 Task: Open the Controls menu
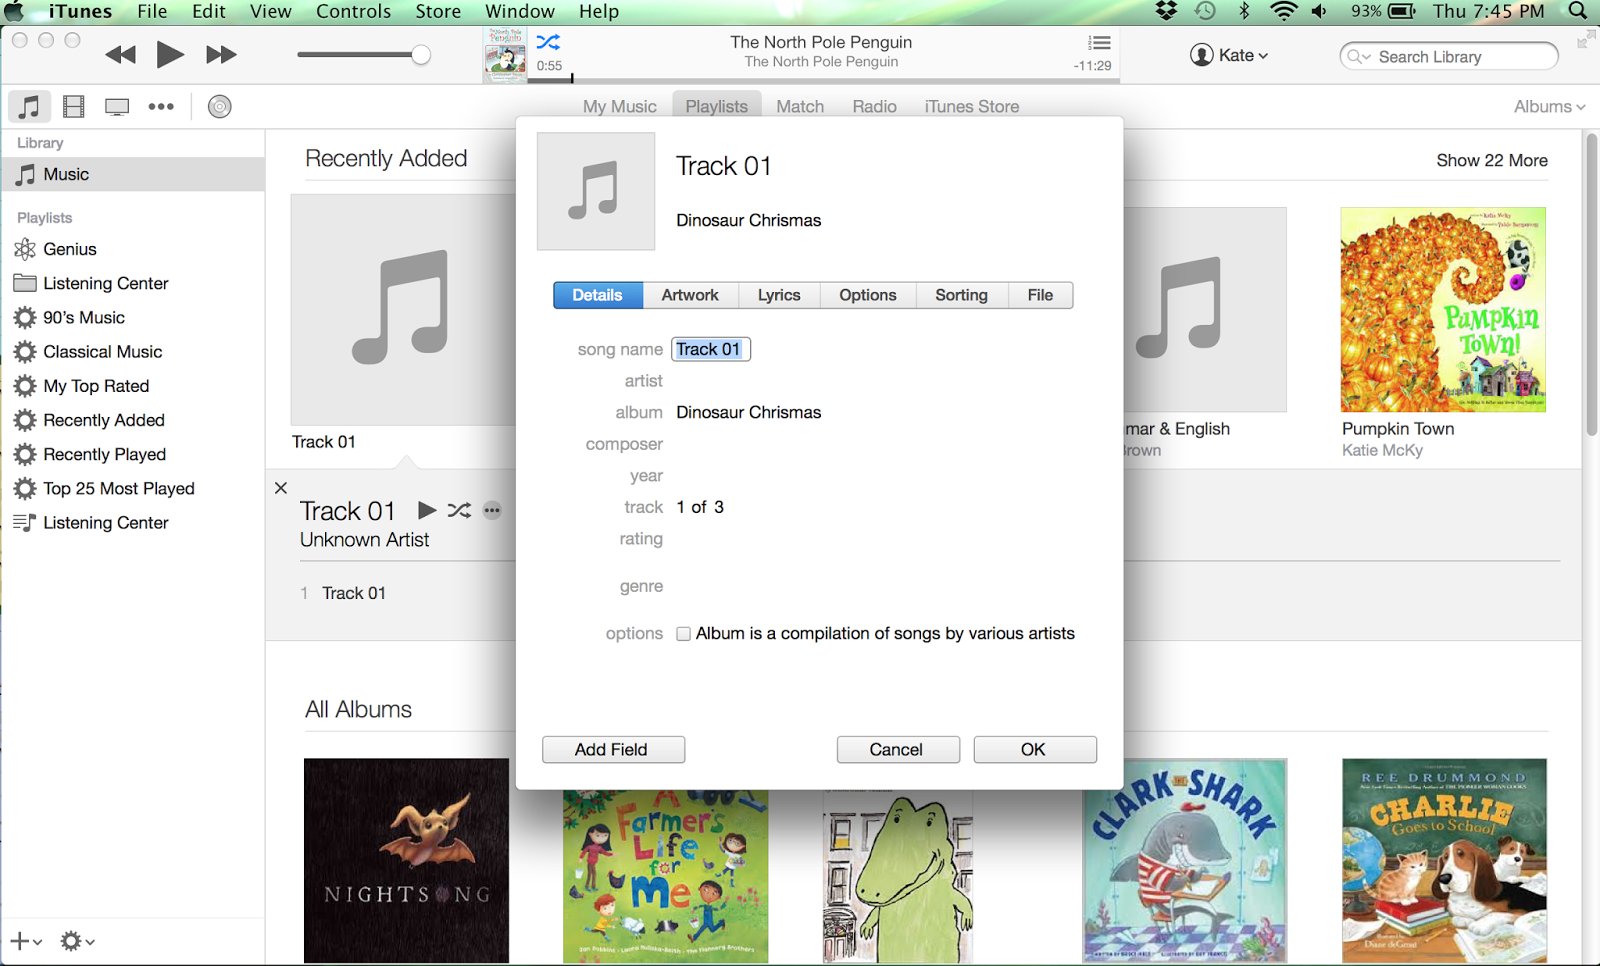click(354, 12)
